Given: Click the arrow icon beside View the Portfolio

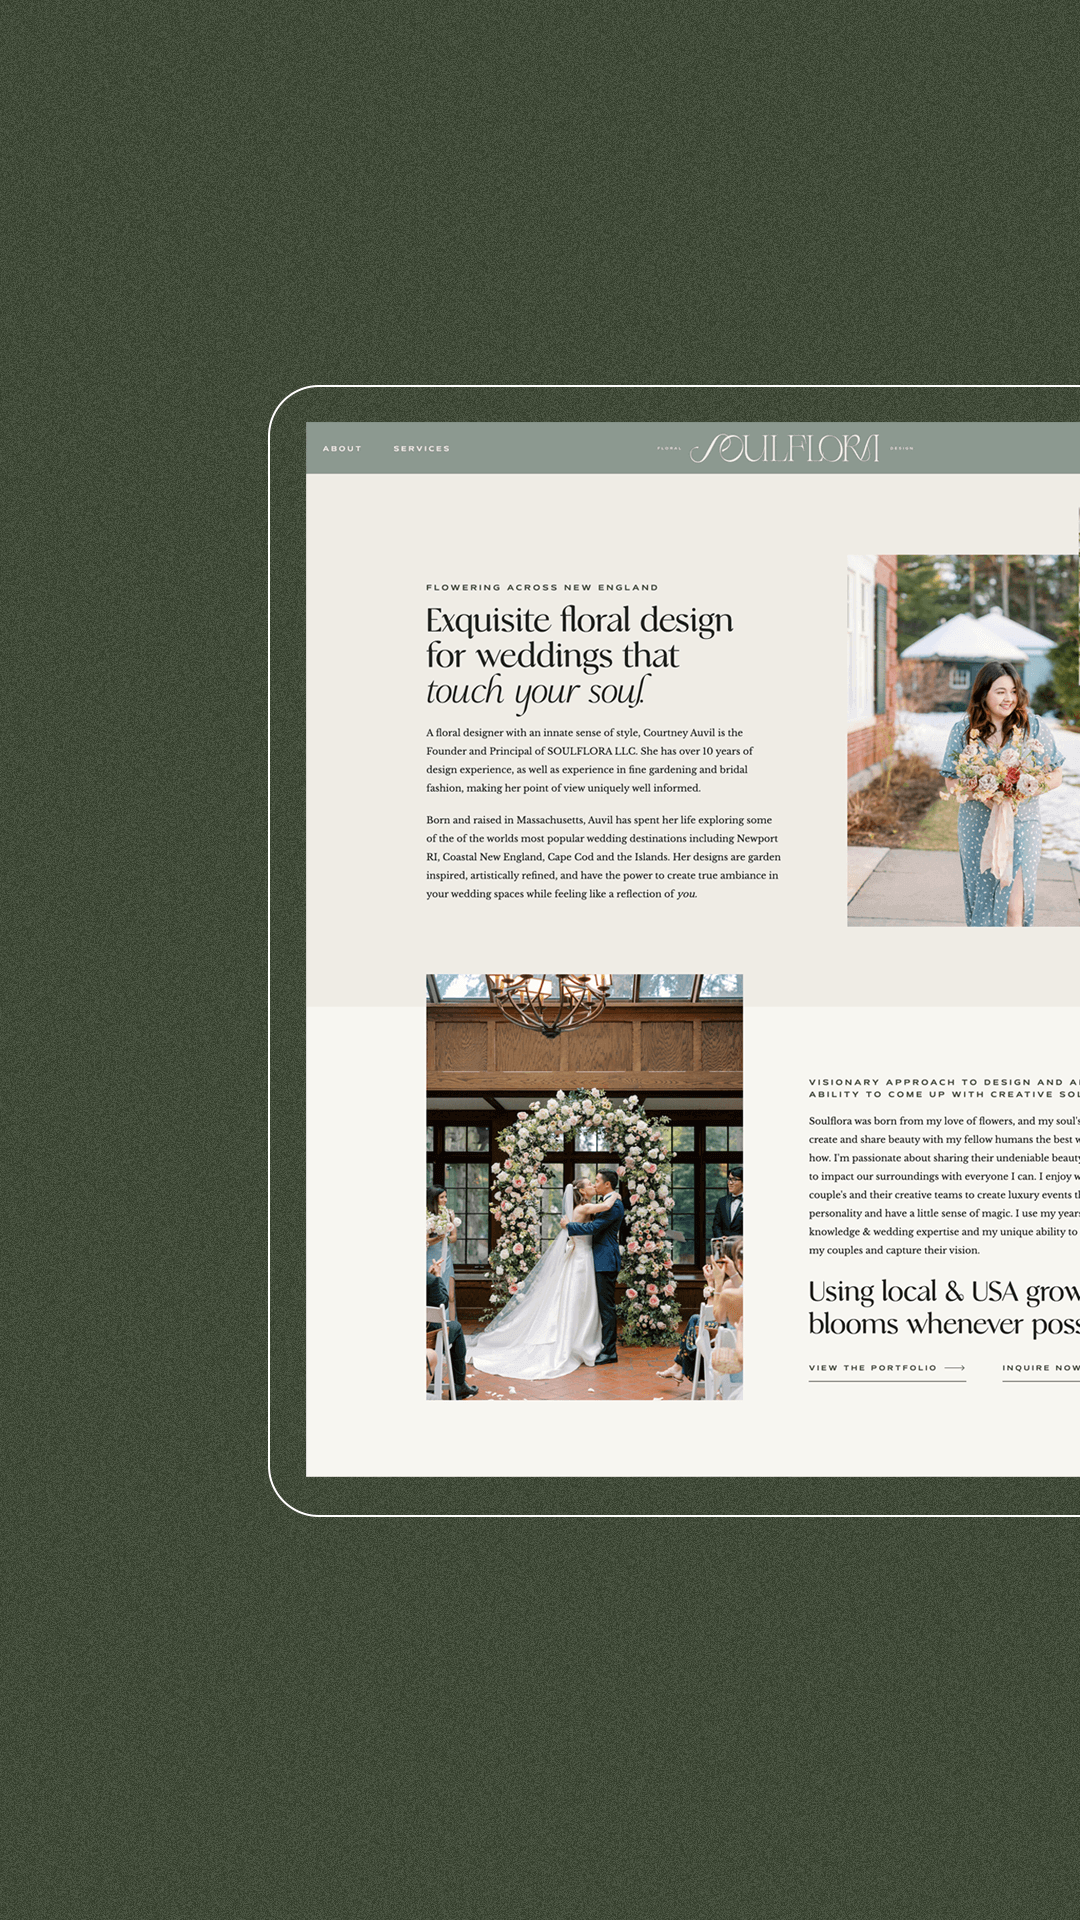Looking at the screenshot, I should click(955, 1368).
